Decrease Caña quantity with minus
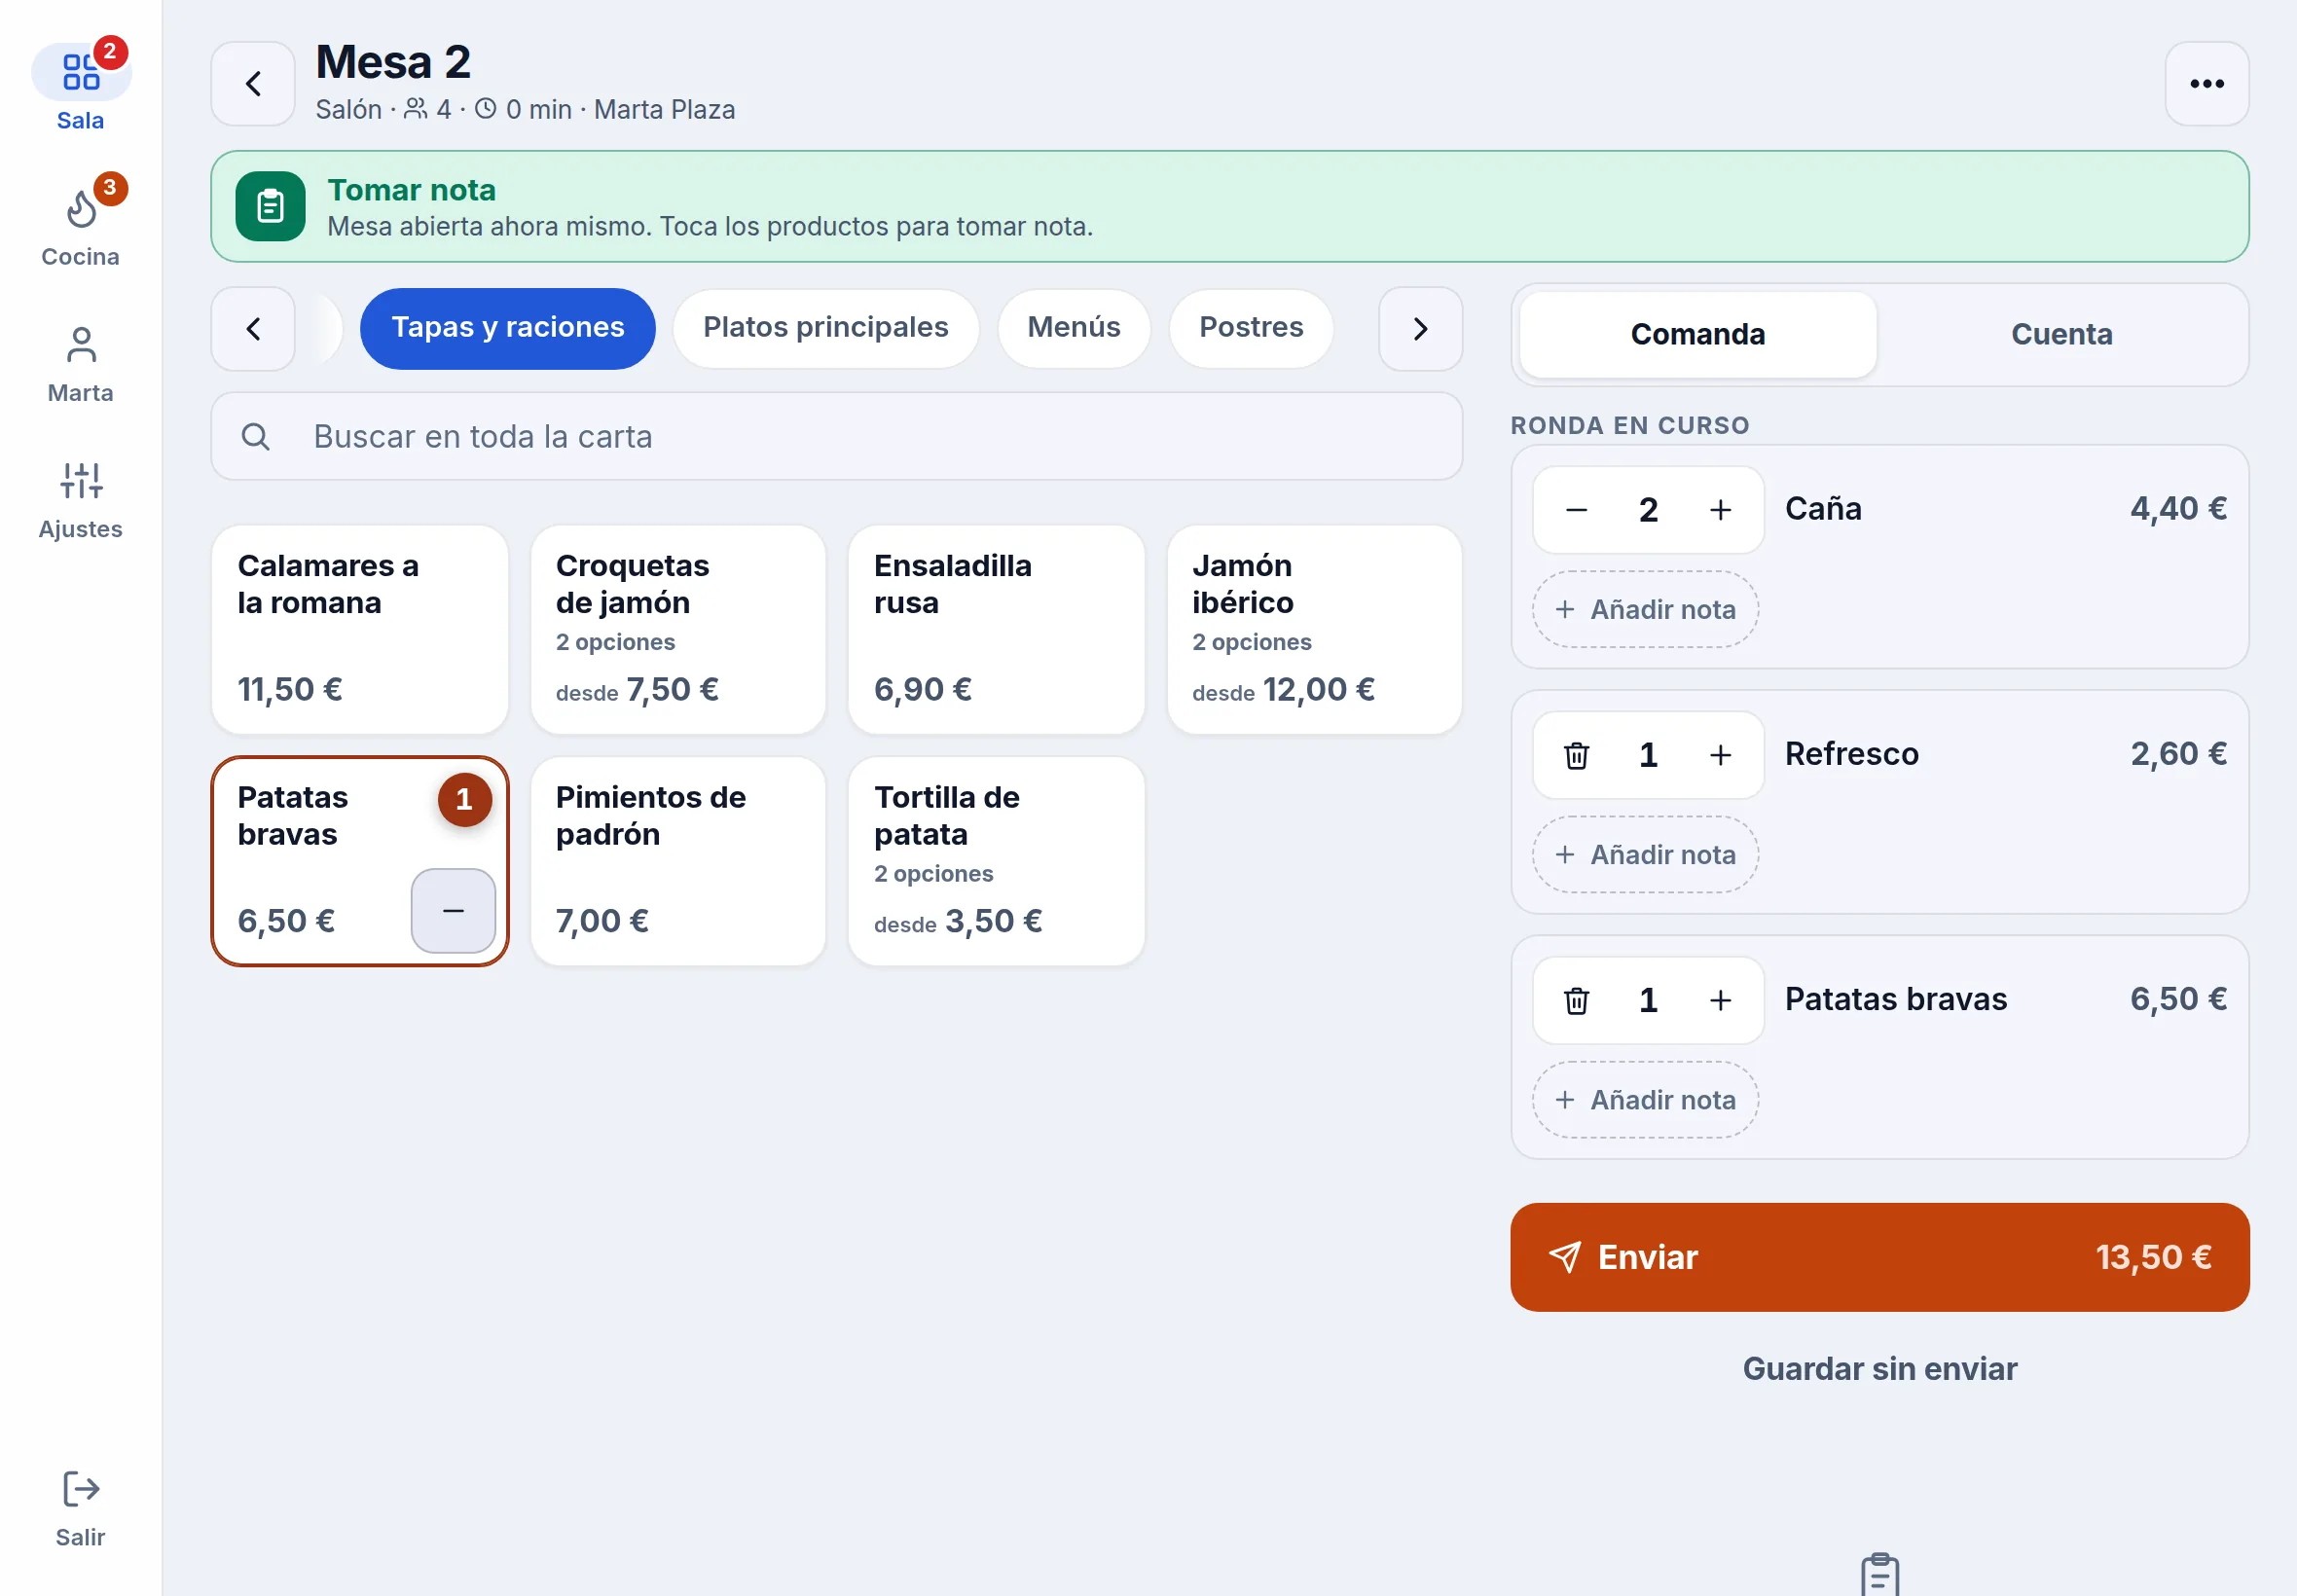Viewport: 2297px width, 1596px height. (1576, 510)
